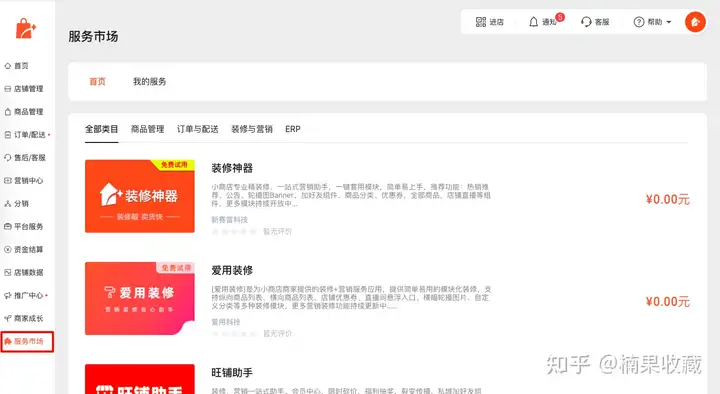This screenshot has height=394, width=720.
Task: Click the ¥0.00元 price of 爱用装修
Action: tap(668, 302)
